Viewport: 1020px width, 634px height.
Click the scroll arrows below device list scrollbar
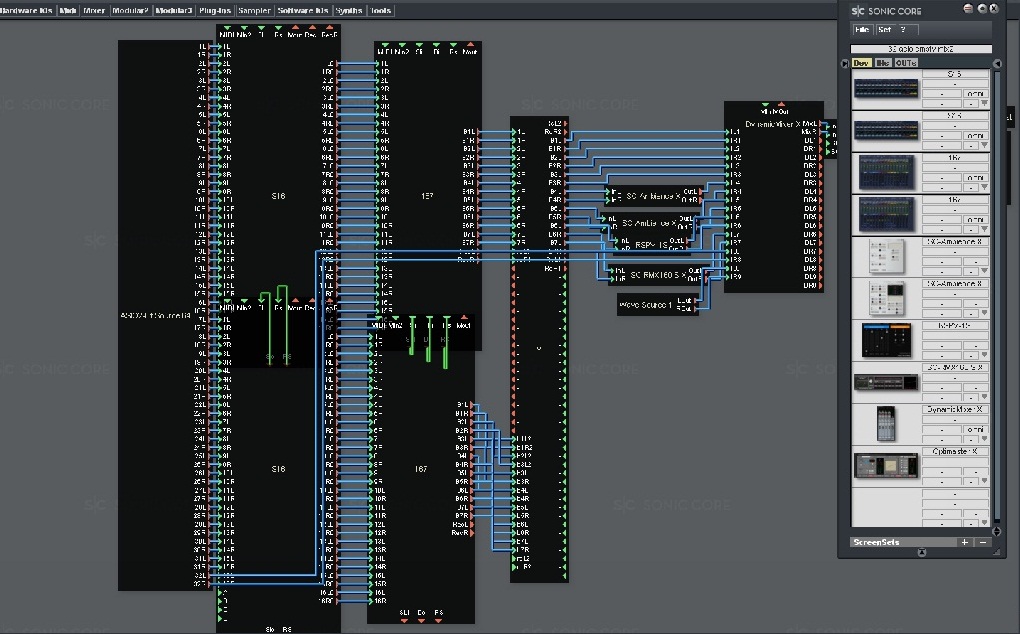pyautogui.click(x=997, y=532)
